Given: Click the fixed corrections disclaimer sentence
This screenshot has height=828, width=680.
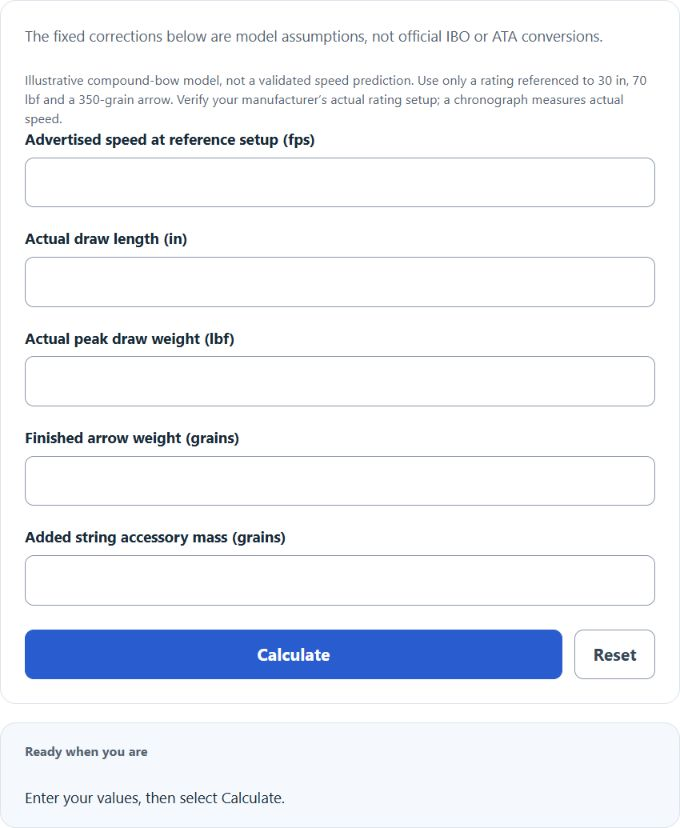Looking at the screenshot, I should (x=314, y=36).
